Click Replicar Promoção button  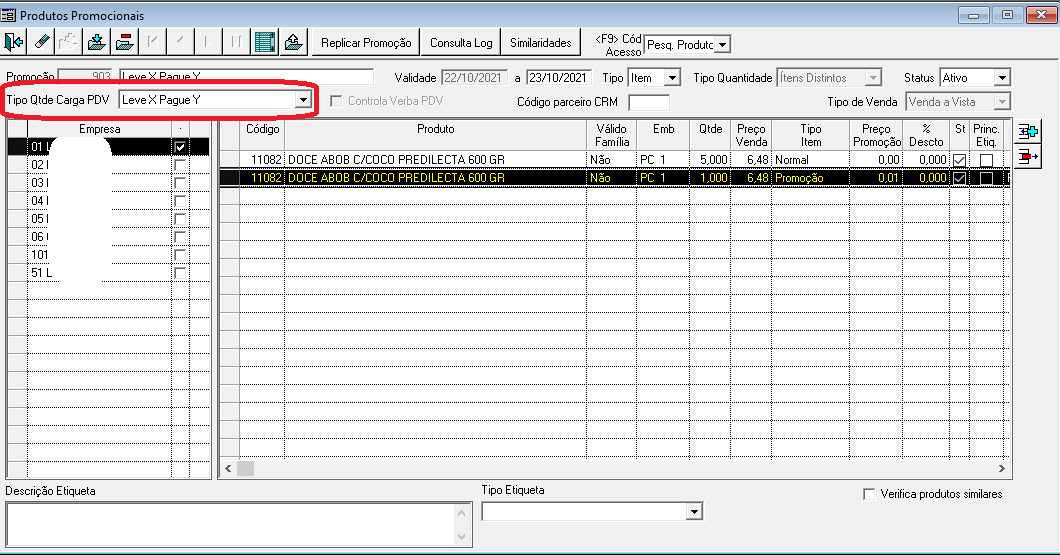(x=366, y=43)
